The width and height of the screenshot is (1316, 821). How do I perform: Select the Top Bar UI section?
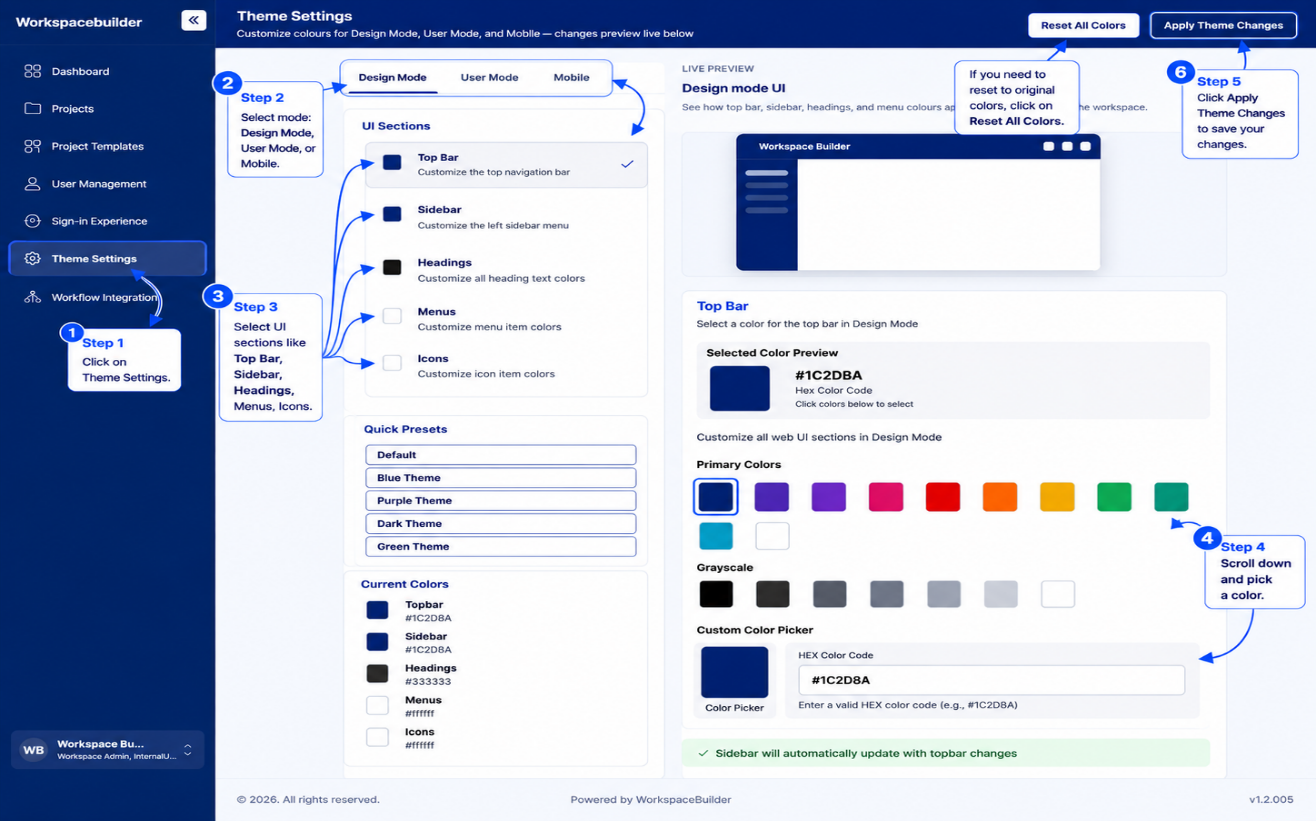[x=506, y=165]
